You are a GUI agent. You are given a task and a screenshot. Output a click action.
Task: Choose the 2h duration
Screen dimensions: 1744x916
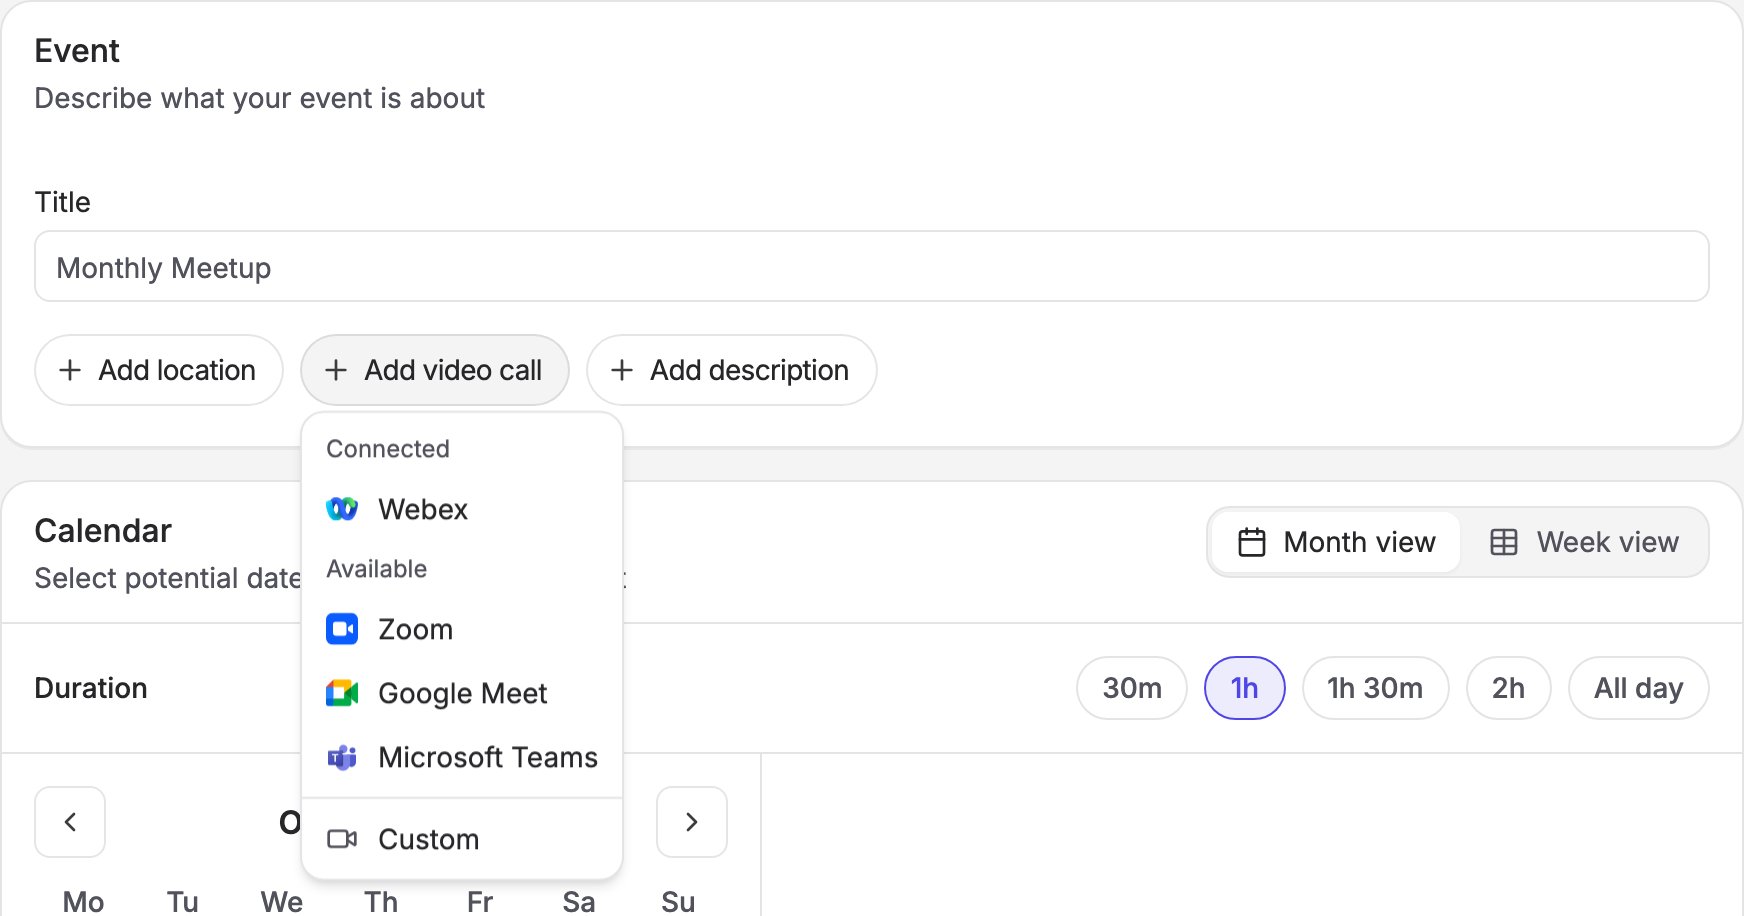point(1509,688)
